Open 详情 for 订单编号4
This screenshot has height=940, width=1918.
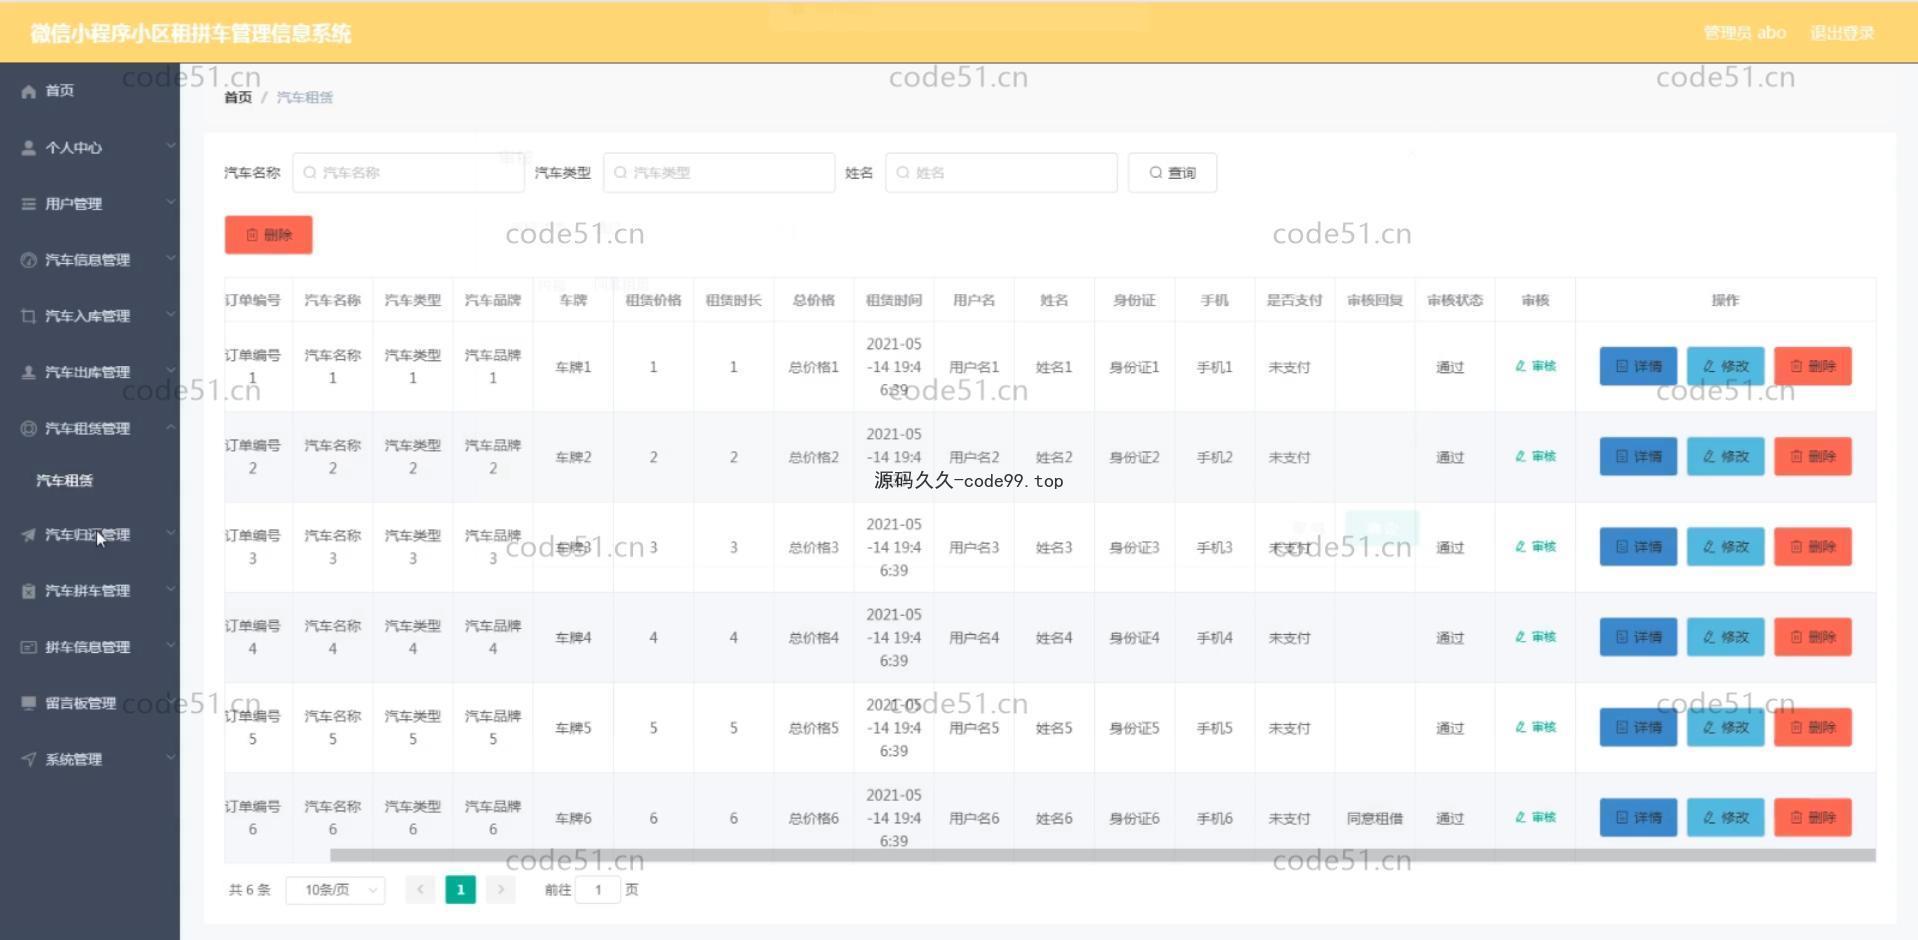click(x=1638, y=637)
